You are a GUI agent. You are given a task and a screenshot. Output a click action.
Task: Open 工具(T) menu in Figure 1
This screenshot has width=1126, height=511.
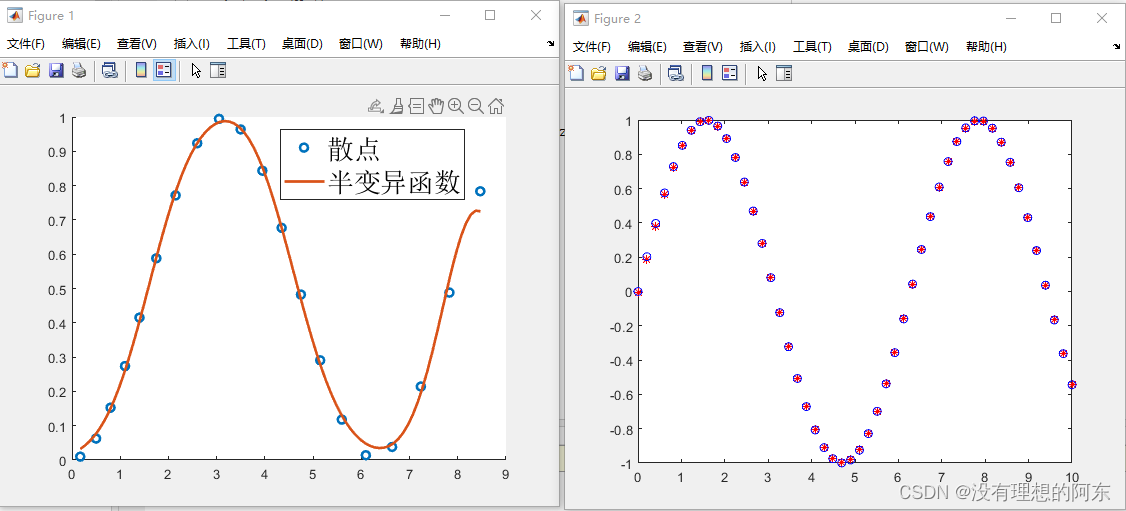pos(246,44)
